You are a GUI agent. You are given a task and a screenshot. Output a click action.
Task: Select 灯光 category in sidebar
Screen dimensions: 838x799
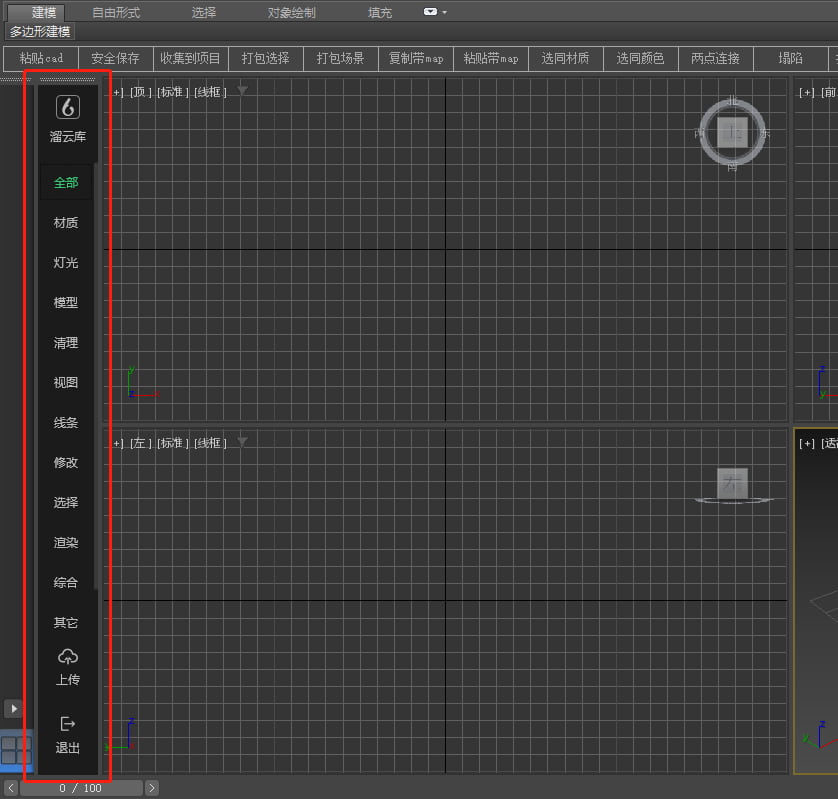click(66, 262)
